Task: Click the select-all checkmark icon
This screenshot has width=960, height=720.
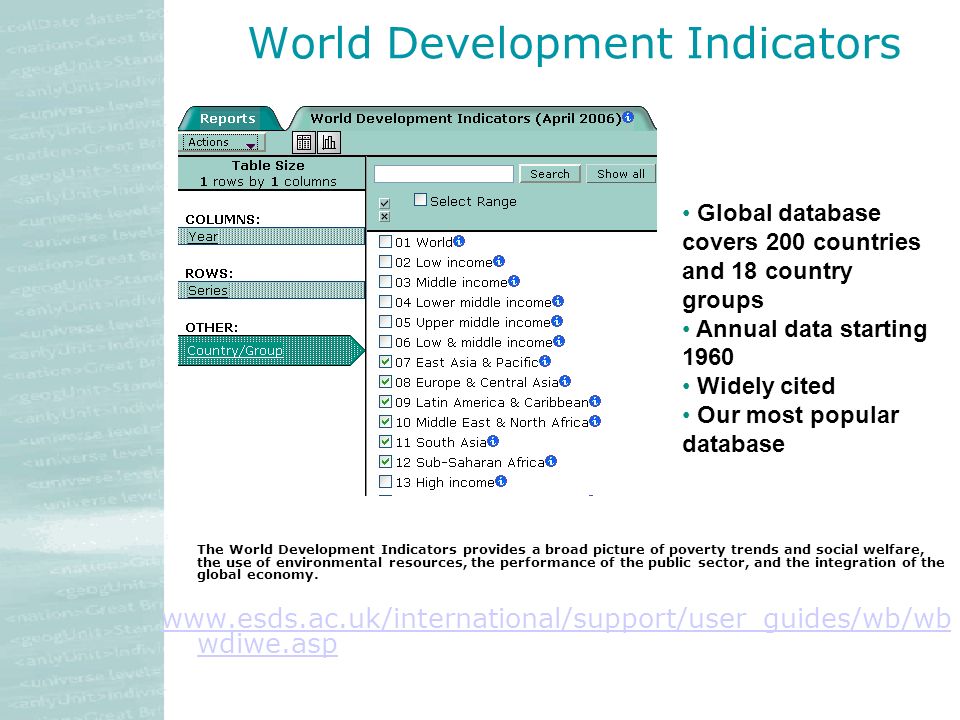Action: [384, 203]
